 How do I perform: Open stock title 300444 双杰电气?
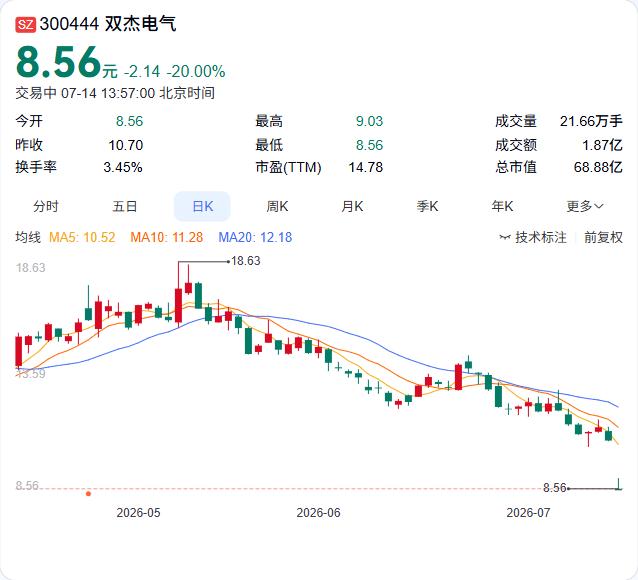(108, 24)
